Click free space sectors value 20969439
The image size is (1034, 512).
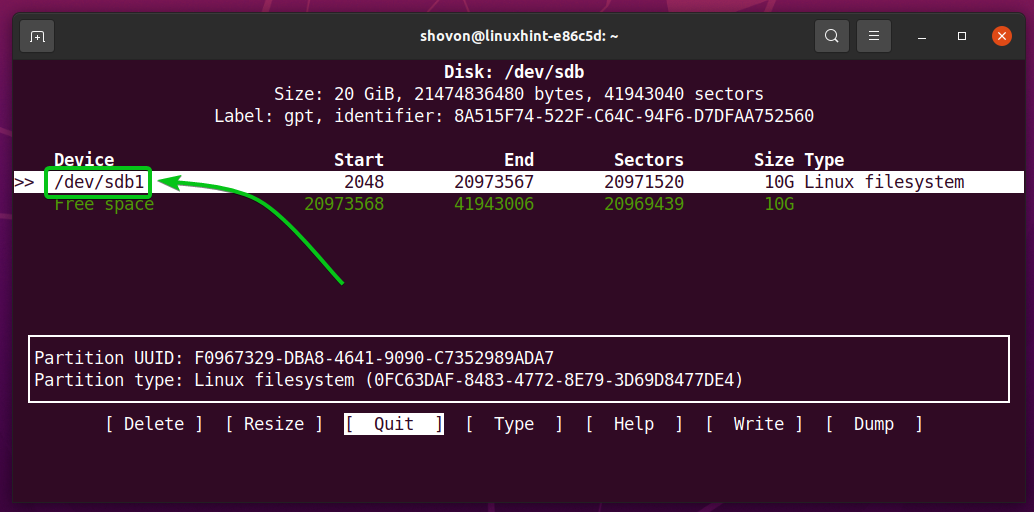coord(644,205)
